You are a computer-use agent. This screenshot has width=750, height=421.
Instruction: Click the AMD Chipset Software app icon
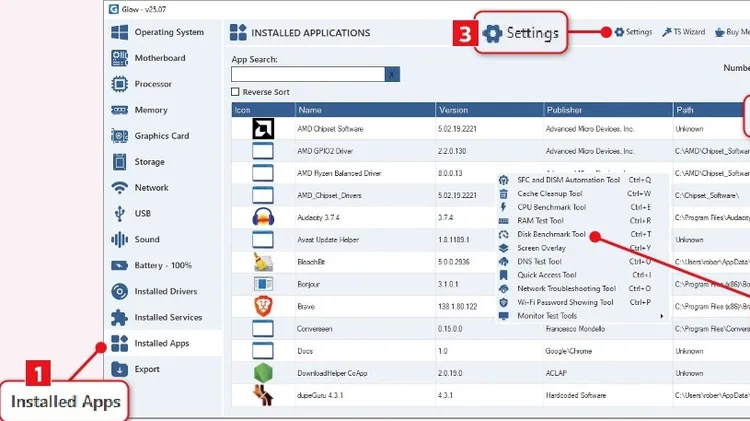tap(263, 129)
